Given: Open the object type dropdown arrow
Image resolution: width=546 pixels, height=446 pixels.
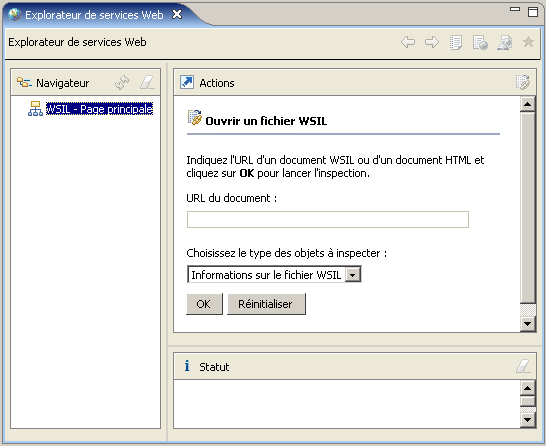Looking at the screenshot, I should click(353, 275).
